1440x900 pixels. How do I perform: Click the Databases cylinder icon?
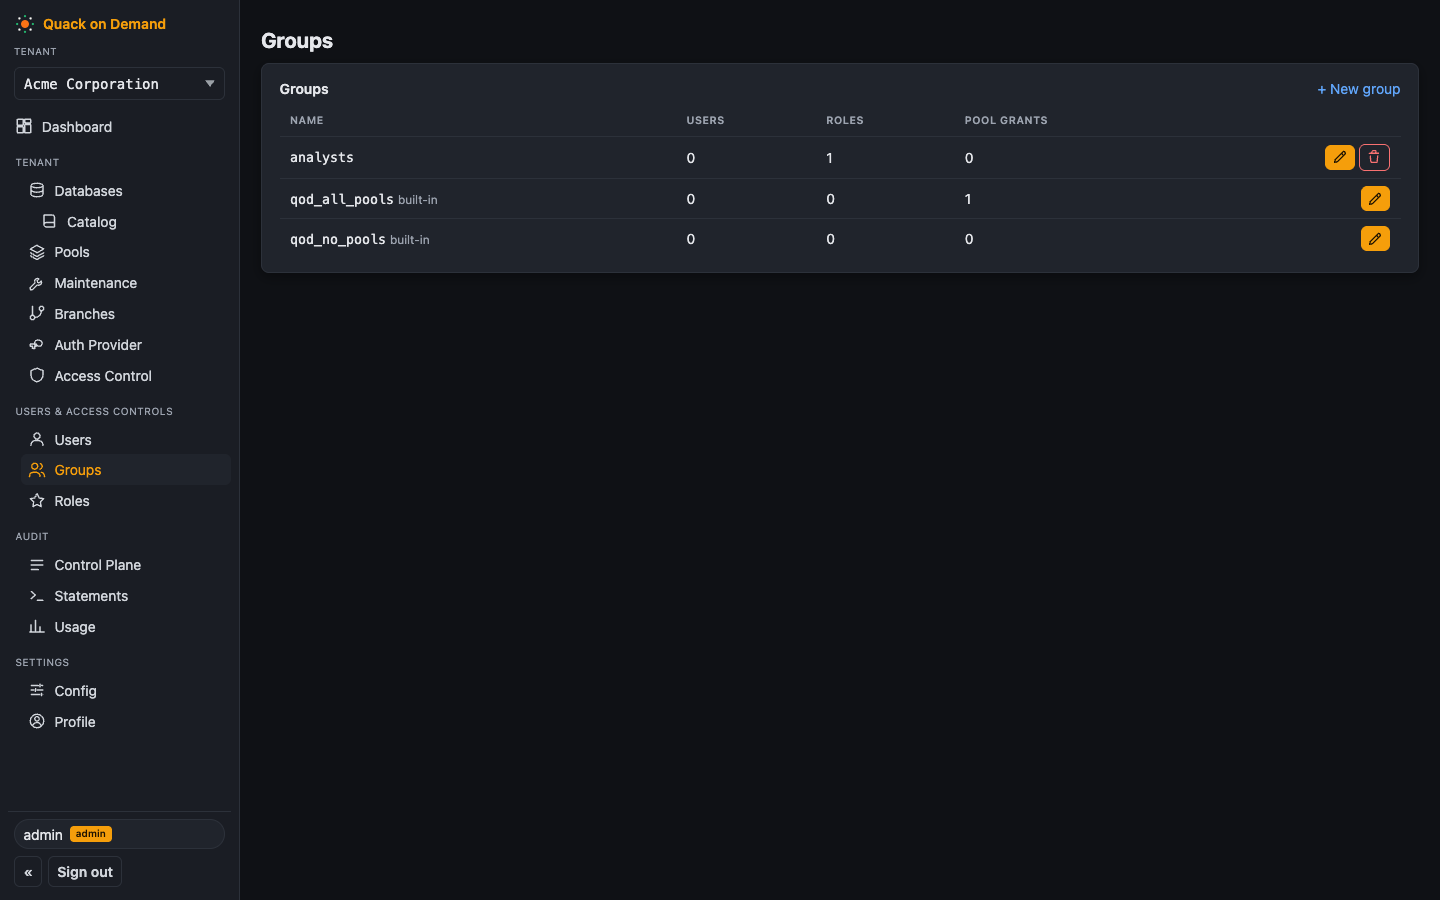37,190
